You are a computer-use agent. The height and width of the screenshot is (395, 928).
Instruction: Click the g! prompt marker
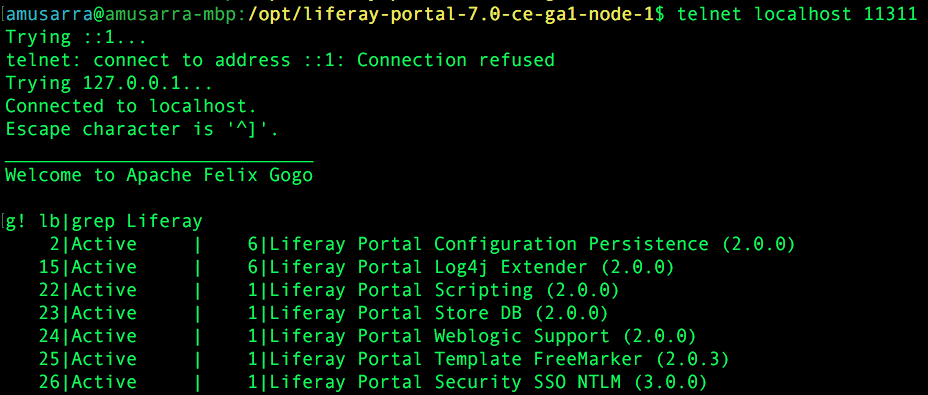(17, 222)
